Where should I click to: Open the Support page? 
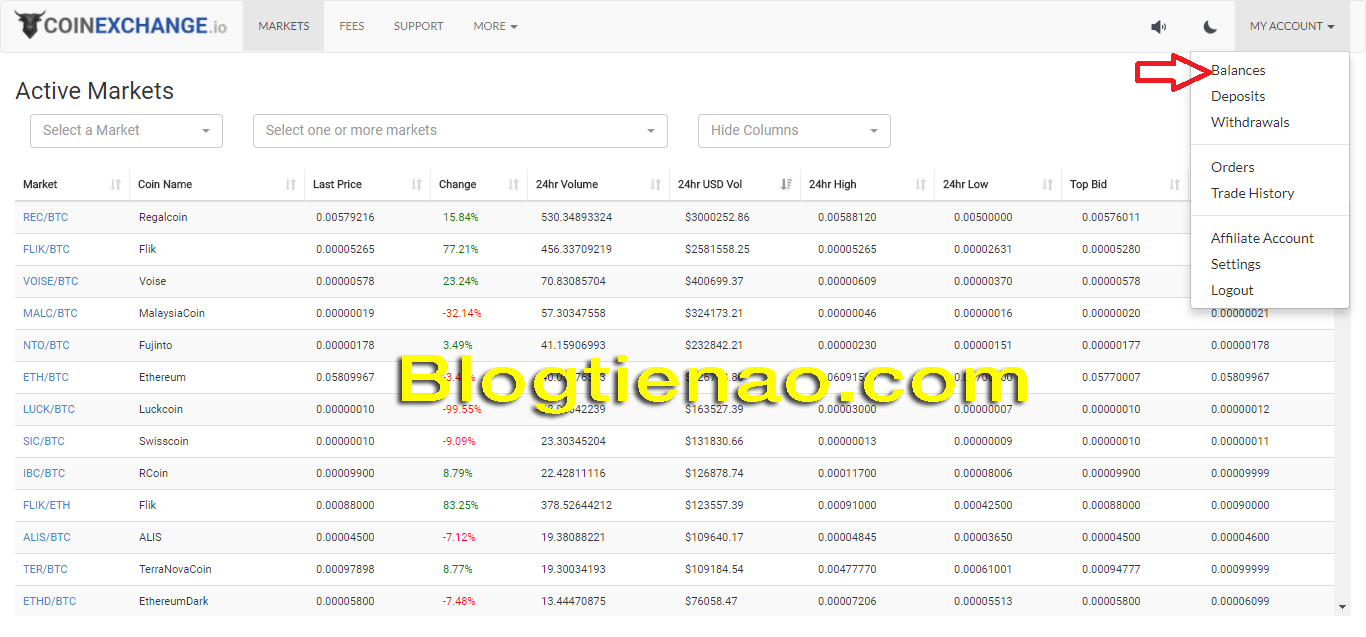[x=419, y=26]
